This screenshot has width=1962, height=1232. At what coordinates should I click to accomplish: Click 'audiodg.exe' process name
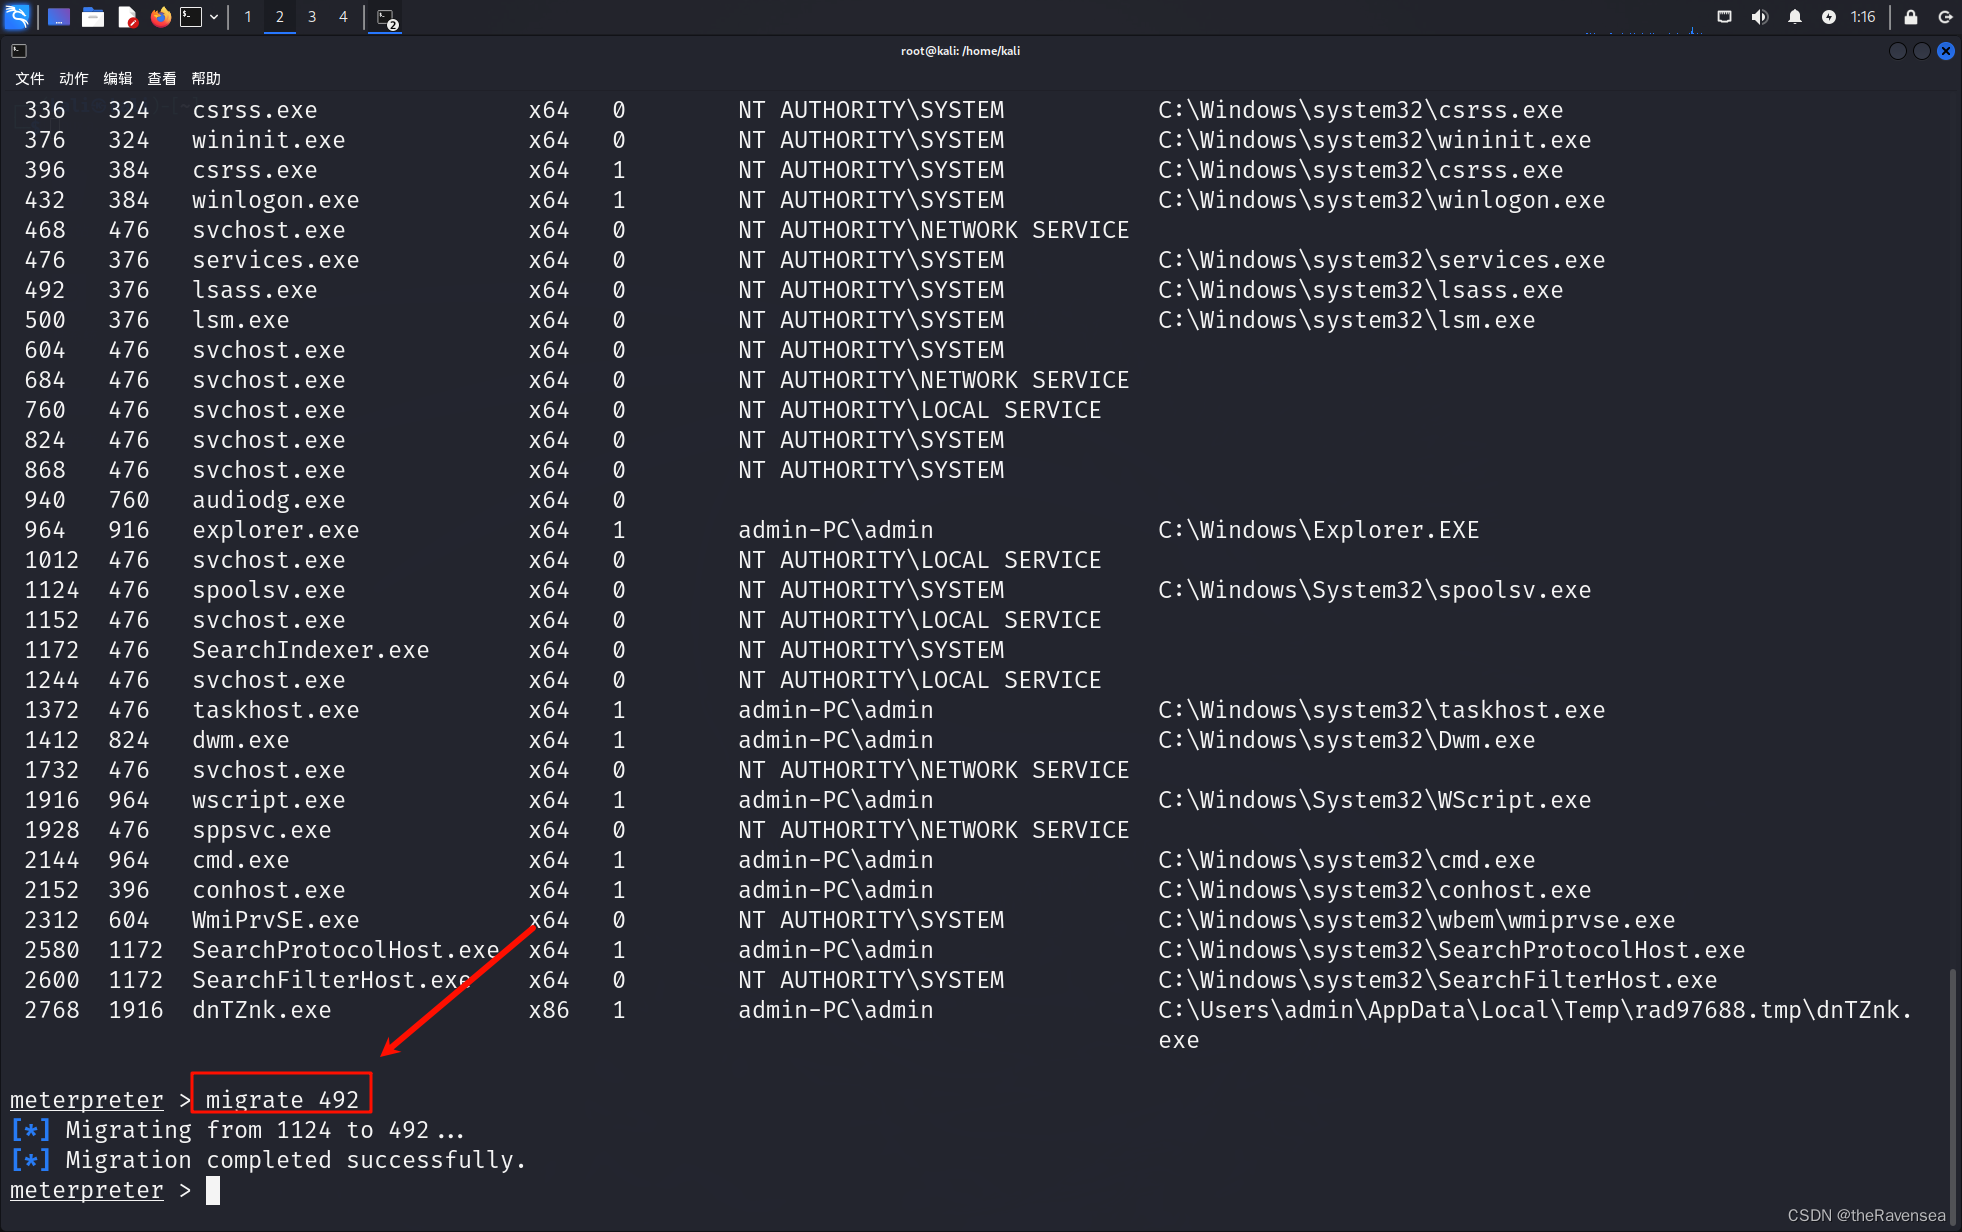pyautogui.click(x=269, y=500)
